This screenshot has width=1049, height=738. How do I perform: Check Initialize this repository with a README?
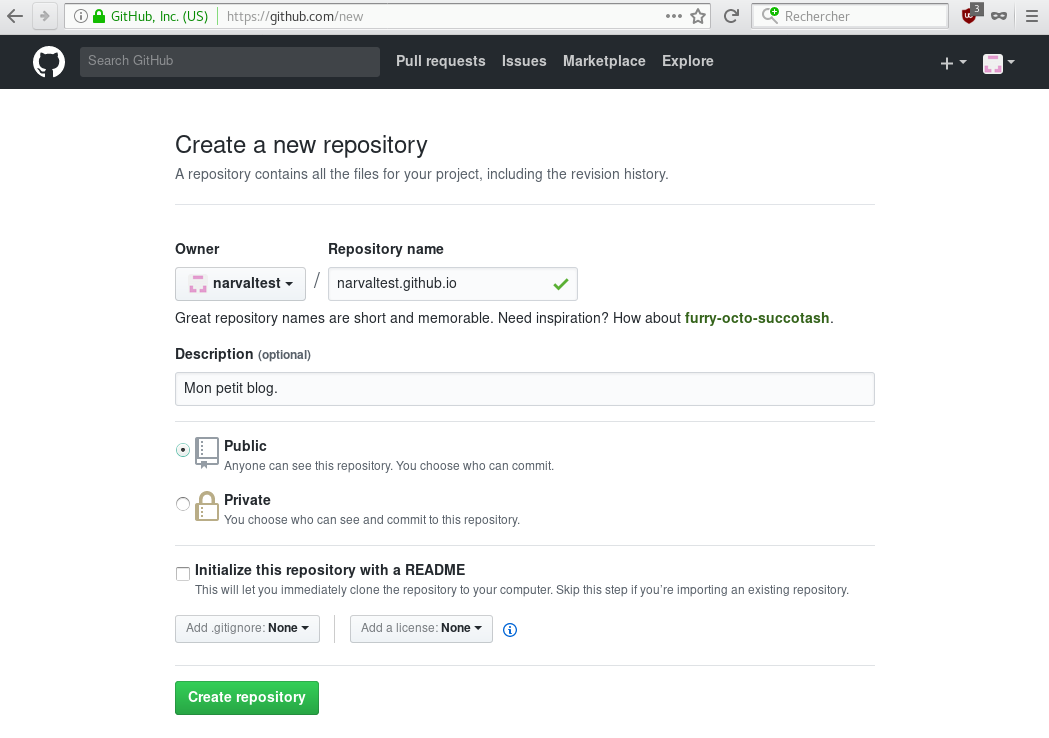click(x=183, y=573)
